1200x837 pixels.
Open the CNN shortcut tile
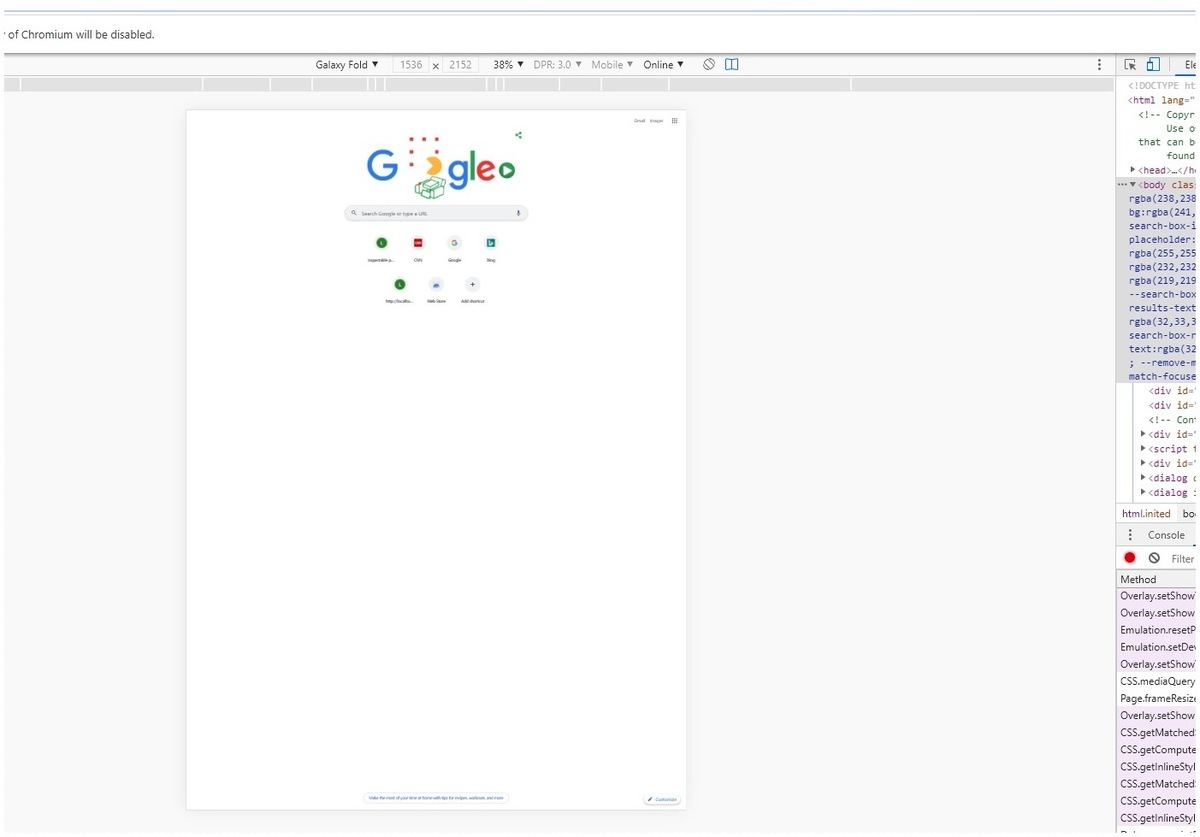click(418, 248)
